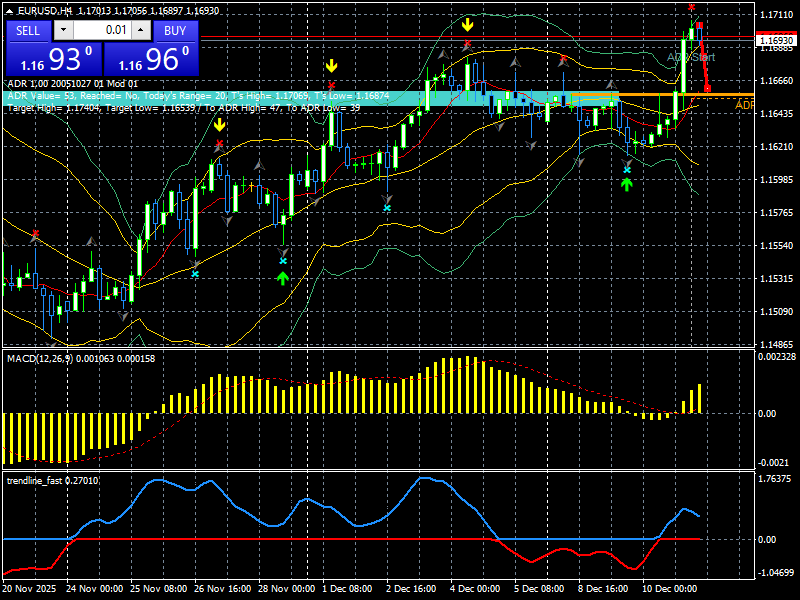Click the 1.15765 price axis label
The height and width of the screenshot is (600, 800).
pos(776,213)
